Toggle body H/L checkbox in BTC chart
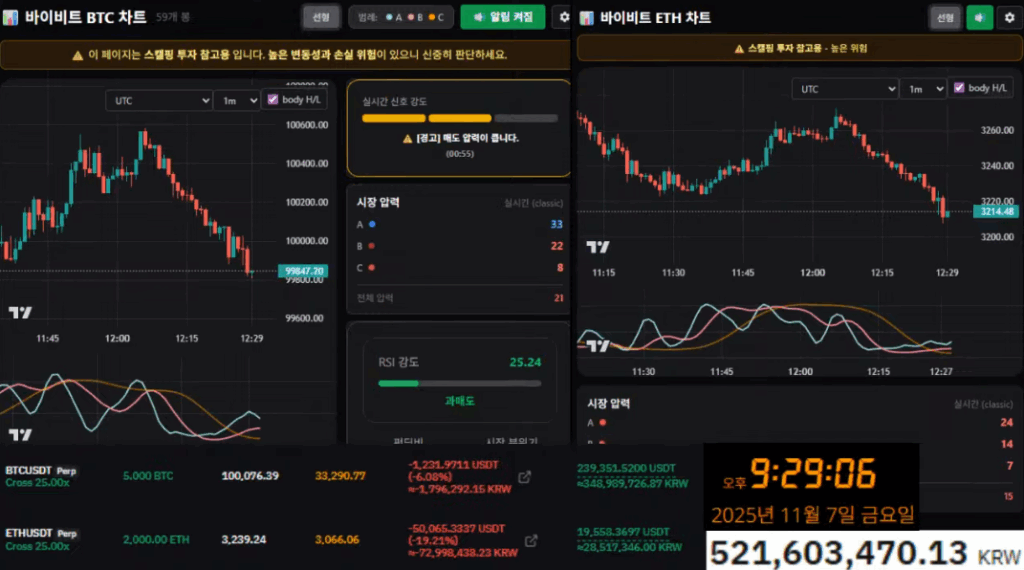 pos(273,100)
